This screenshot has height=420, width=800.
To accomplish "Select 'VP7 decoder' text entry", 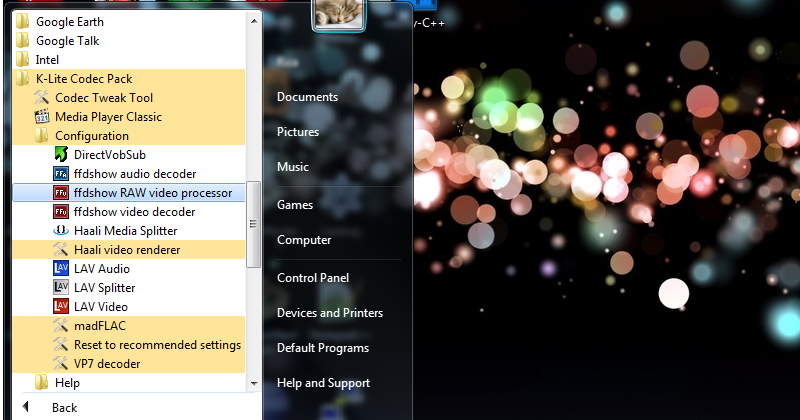I will (107, 364).
